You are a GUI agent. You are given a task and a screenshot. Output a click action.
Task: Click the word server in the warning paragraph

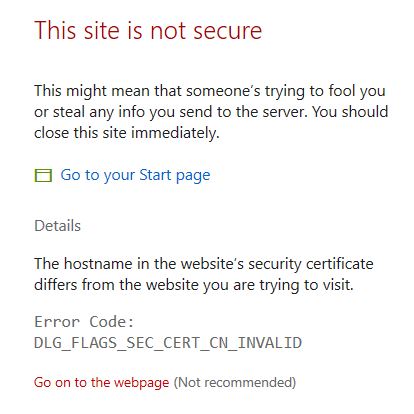(x=285, y=113)
